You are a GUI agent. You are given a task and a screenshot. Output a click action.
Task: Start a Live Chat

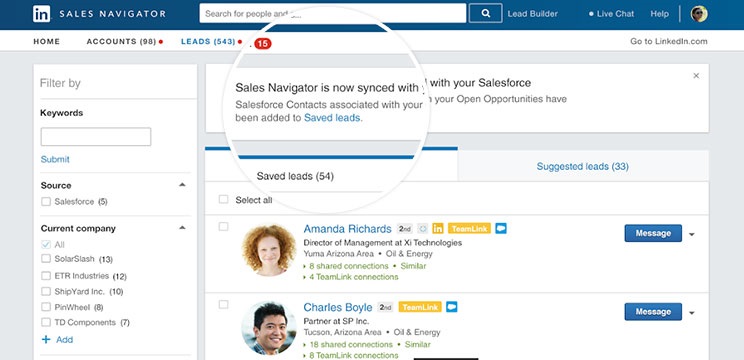pyautogui.click(x=611, y=14)
